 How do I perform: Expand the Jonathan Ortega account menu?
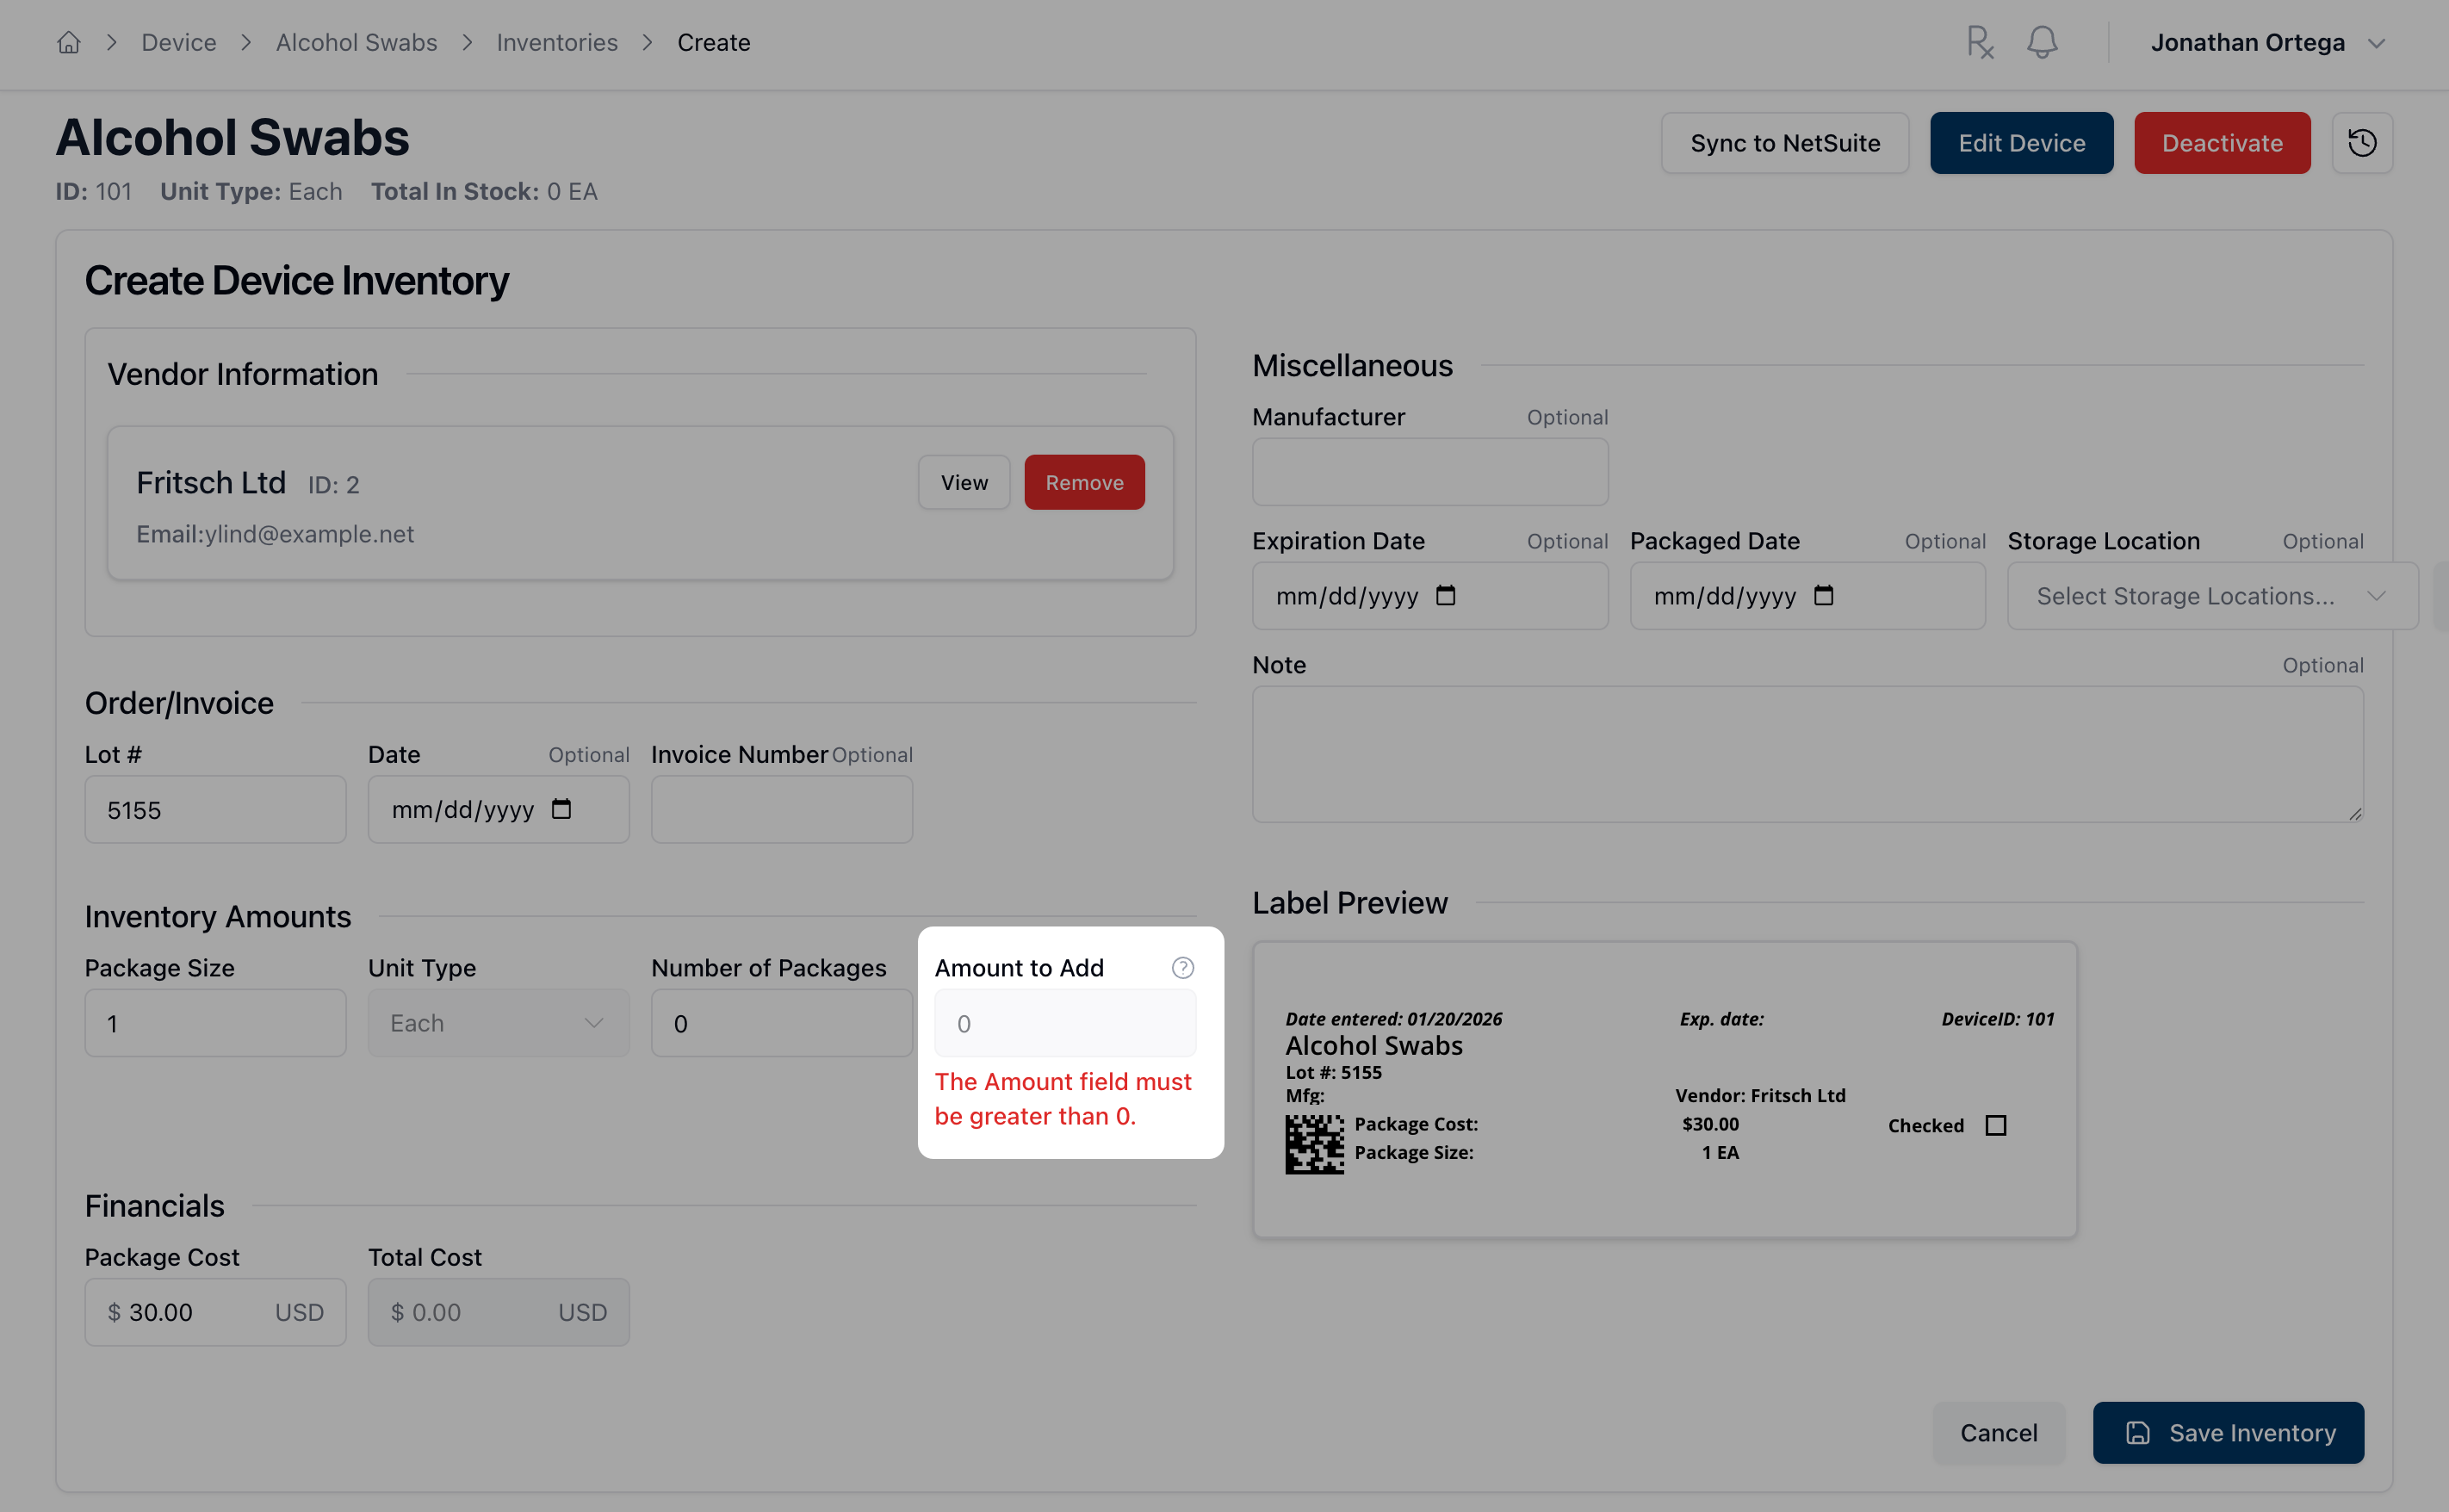[x=2267, y=42]
